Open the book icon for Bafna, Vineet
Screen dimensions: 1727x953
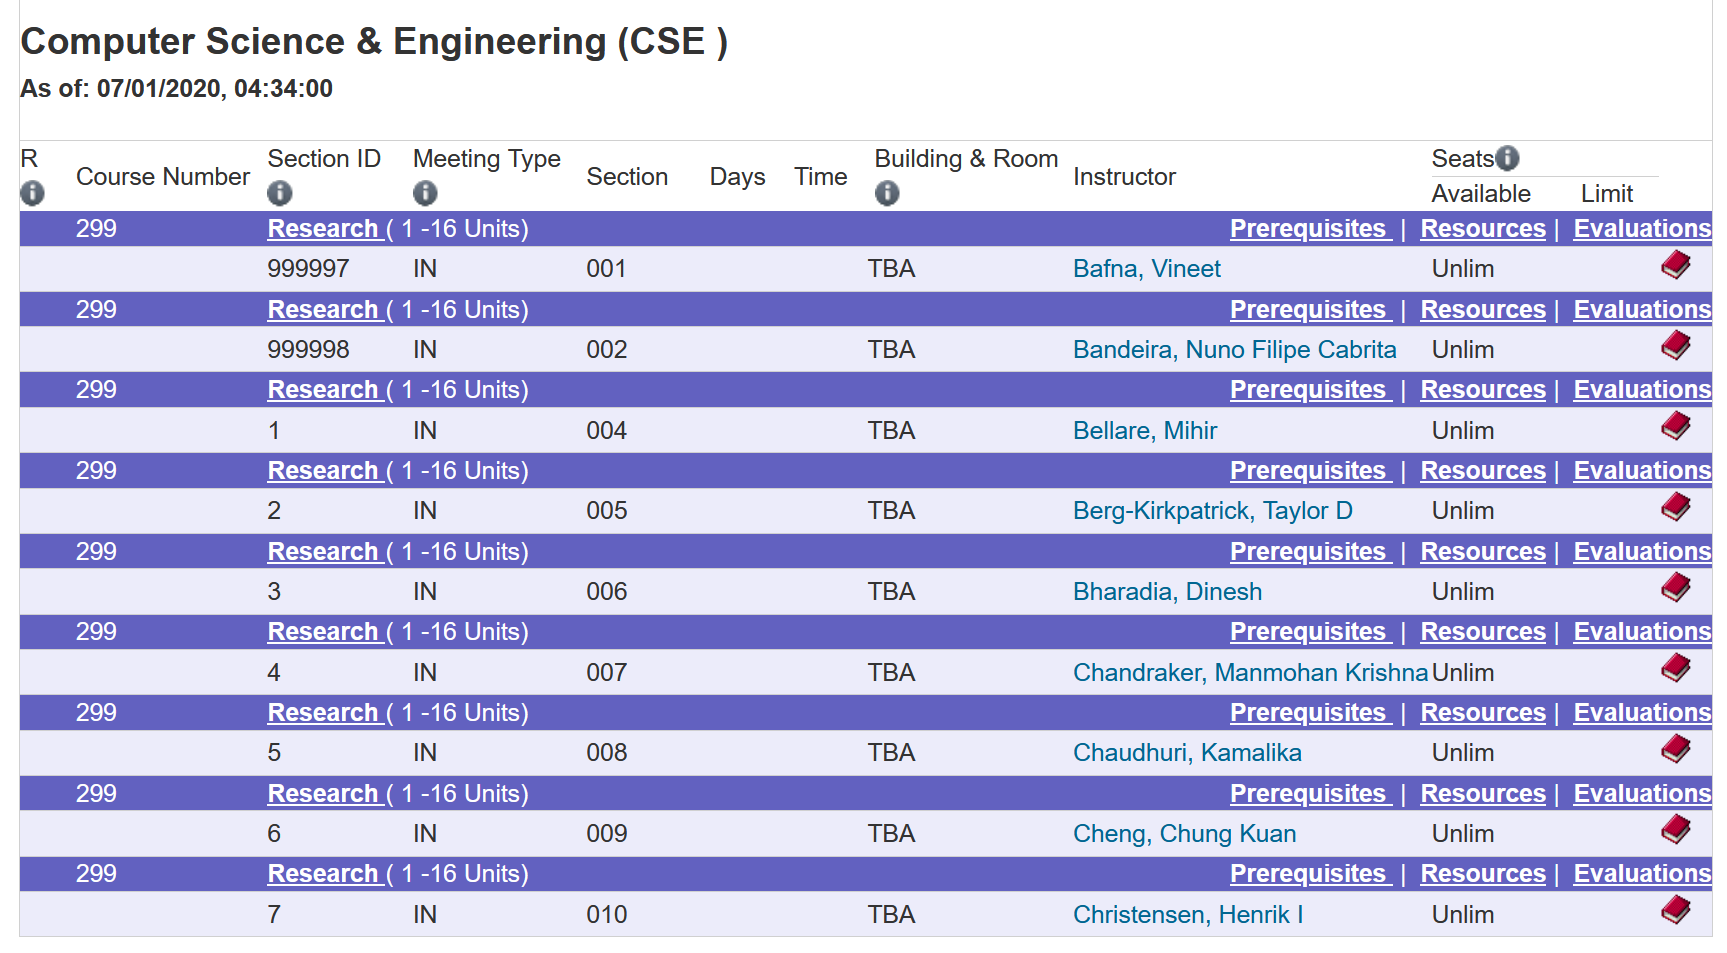[1676, 265]
